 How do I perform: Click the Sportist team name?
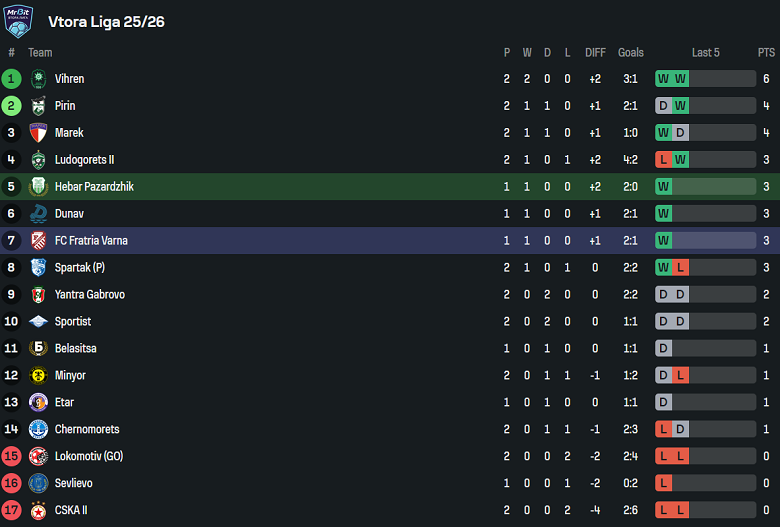[73, 322]
